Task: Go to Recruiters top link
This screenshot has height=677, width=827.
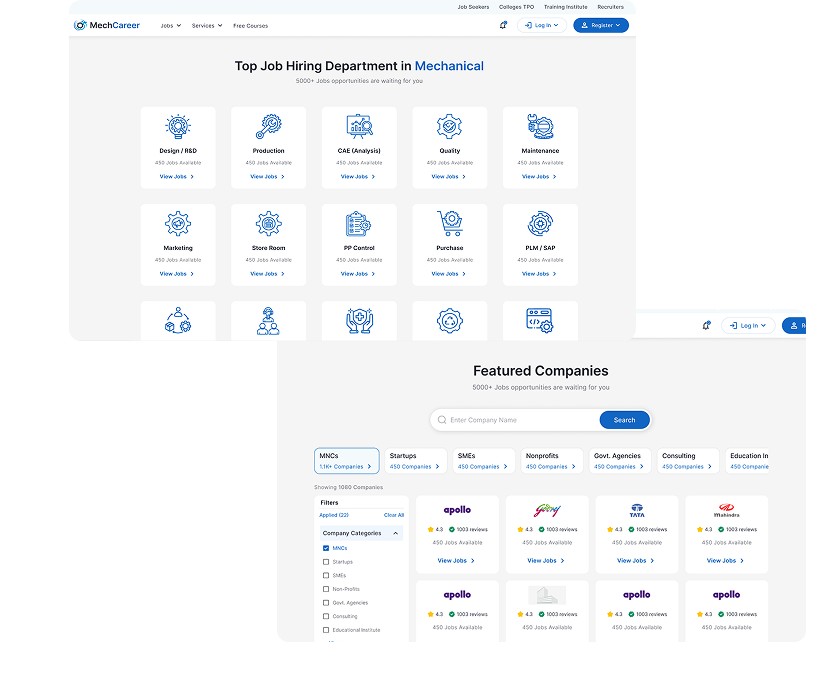Action: tap(610, 7)
